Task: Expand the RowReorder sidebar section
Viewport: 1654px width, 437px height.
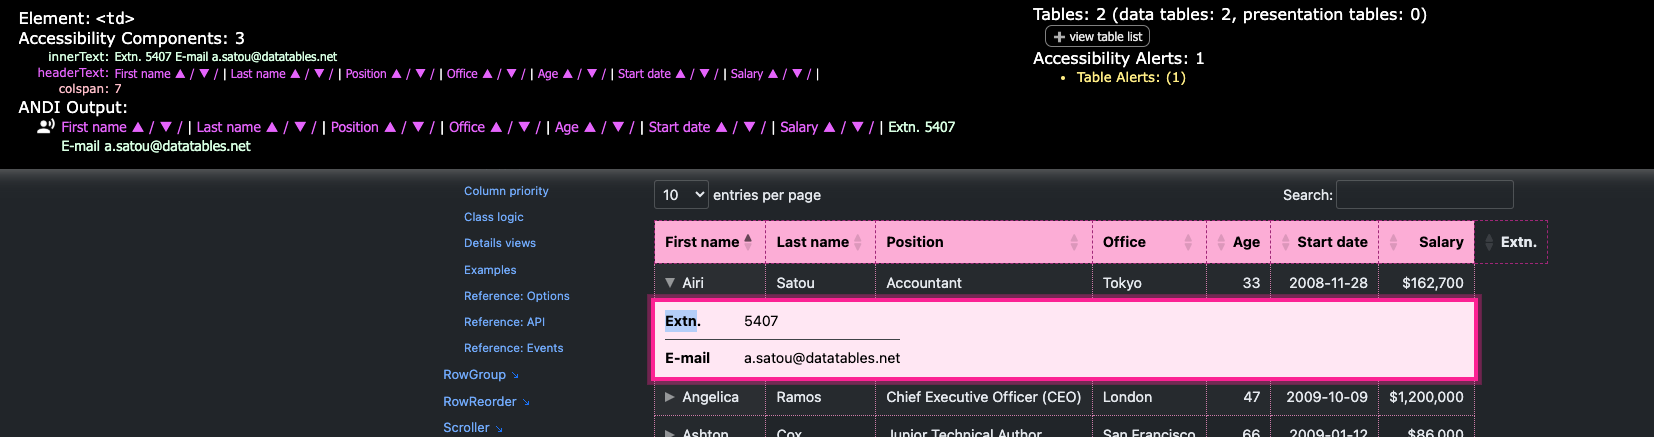Action: coord(487,402)
